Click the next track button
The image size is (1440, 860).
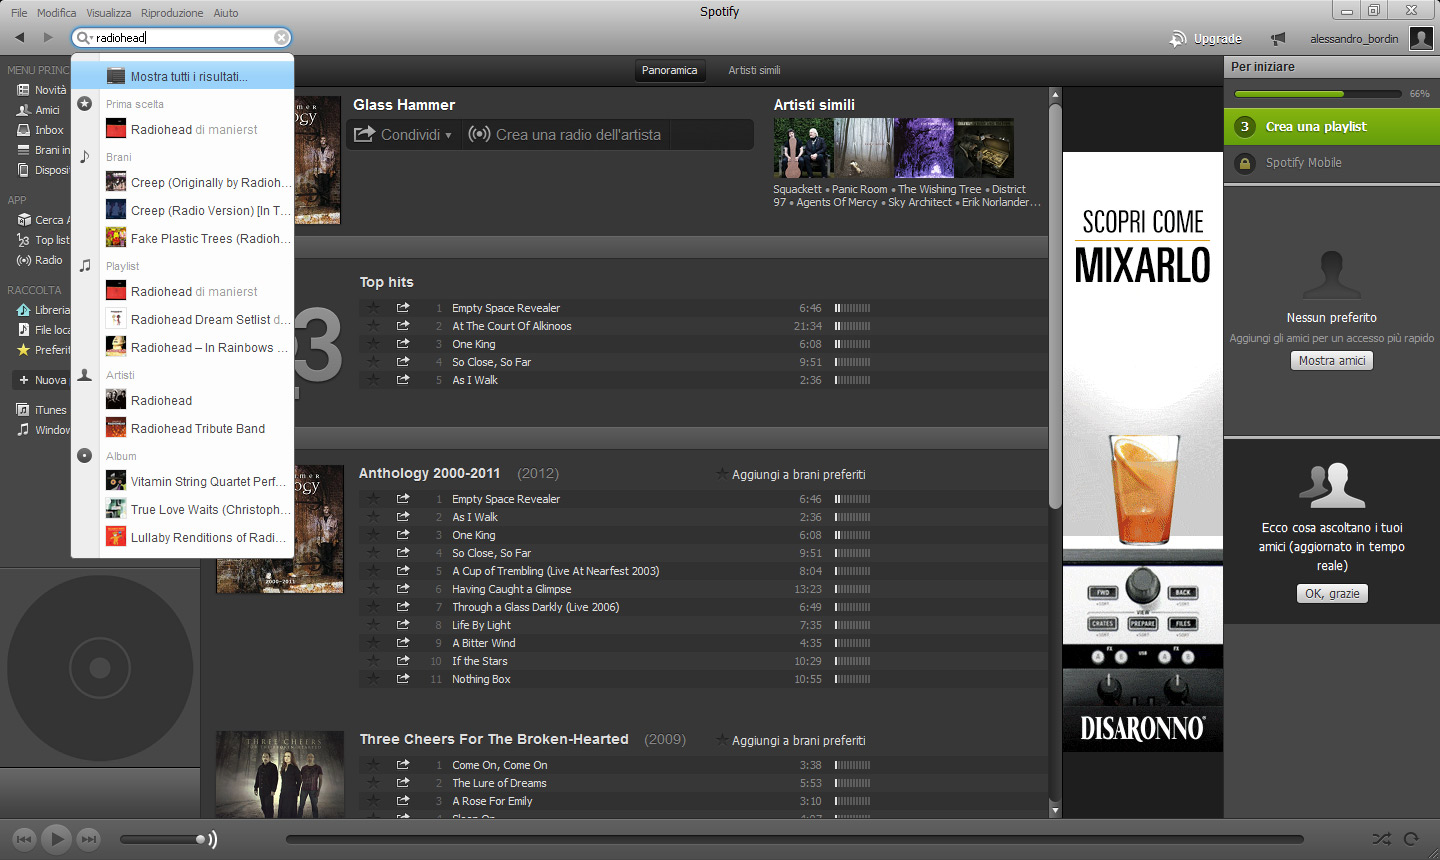tap(89, 839)
